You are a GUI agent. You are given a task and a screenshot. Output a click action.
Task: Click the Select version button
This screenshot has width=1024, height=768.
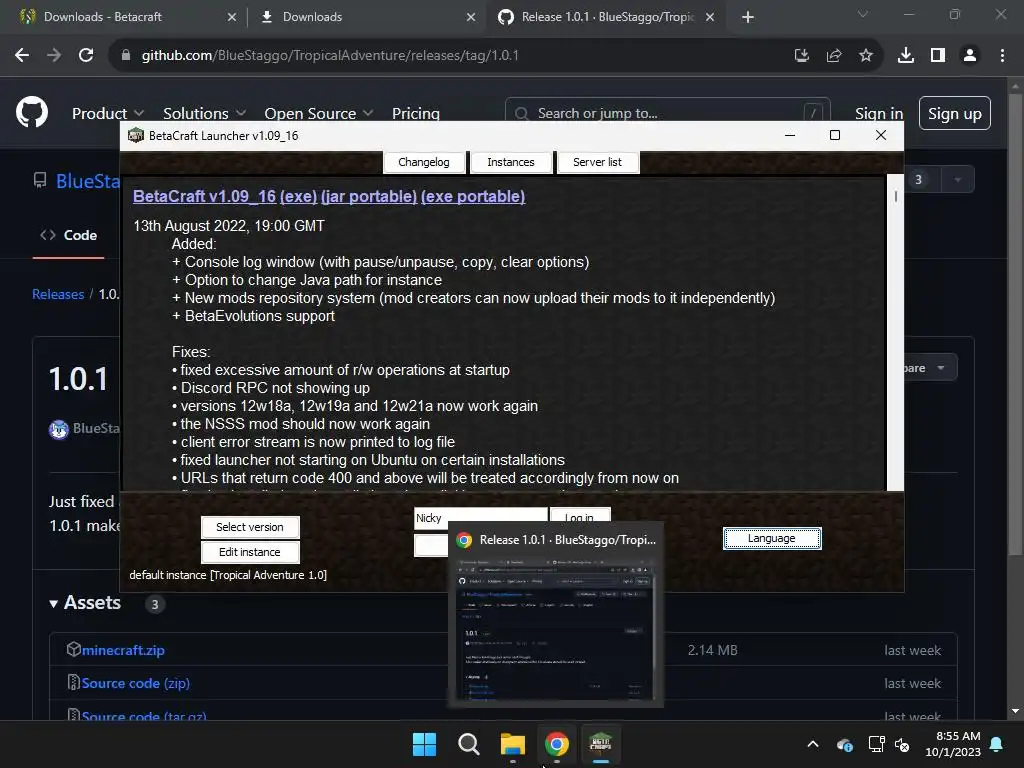250,527
